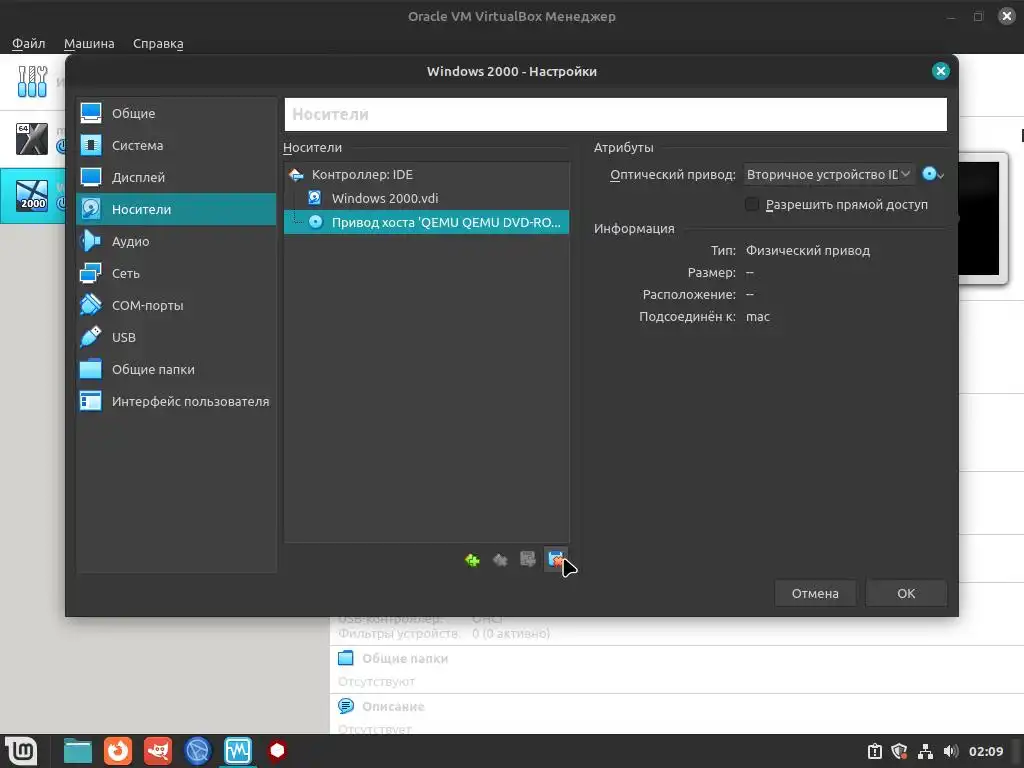Click the green add controller icon
The height and width of the screenshot is (768, 1024).
(x=472, y=560)
